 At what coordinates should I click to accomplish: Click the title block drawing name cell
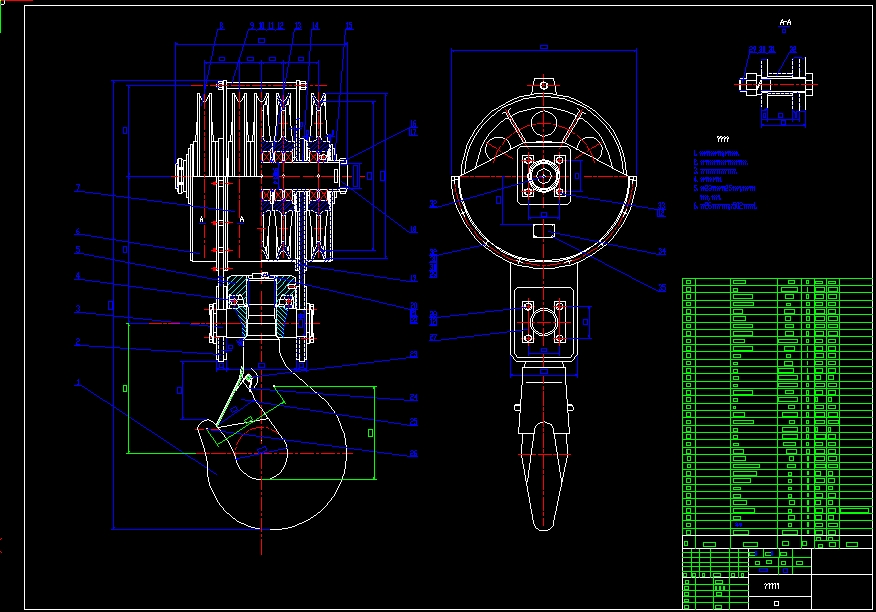pyautogui.click(x=771, y=586)
